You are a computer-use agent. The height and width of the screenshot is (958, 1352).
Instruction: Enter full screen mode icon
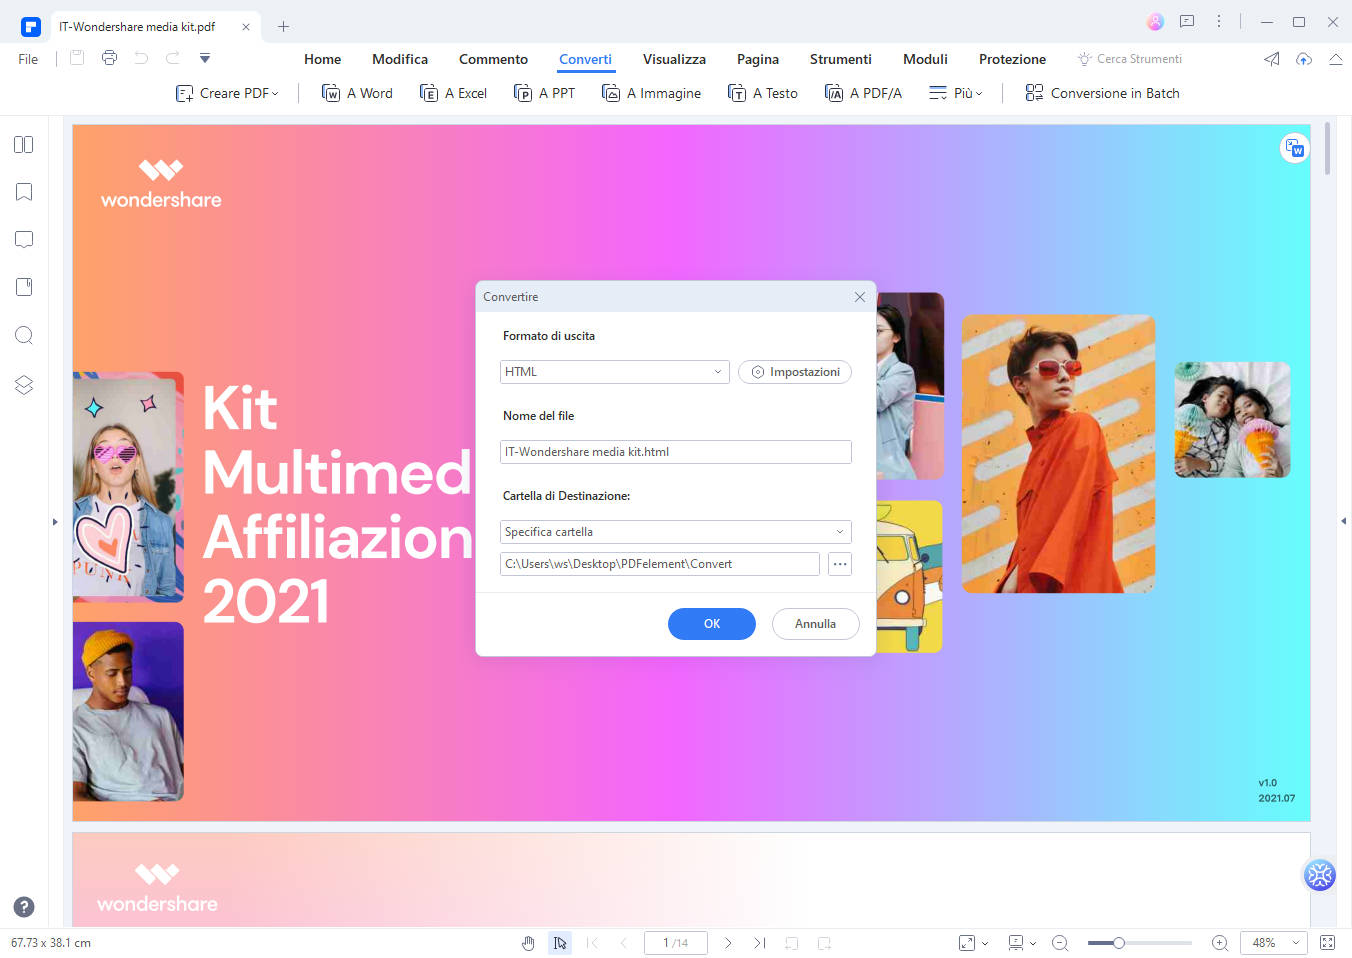[x=1328, y=943]
